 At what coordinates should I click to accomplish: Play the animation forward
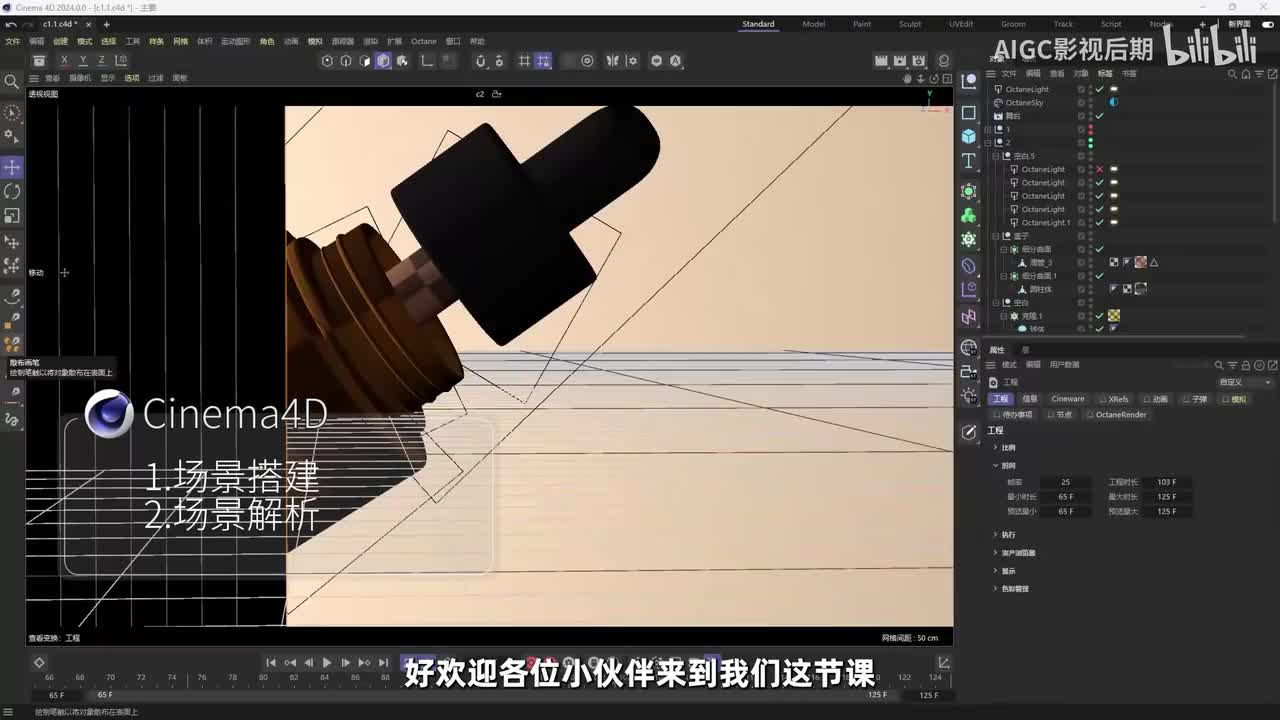coord(327,662)
